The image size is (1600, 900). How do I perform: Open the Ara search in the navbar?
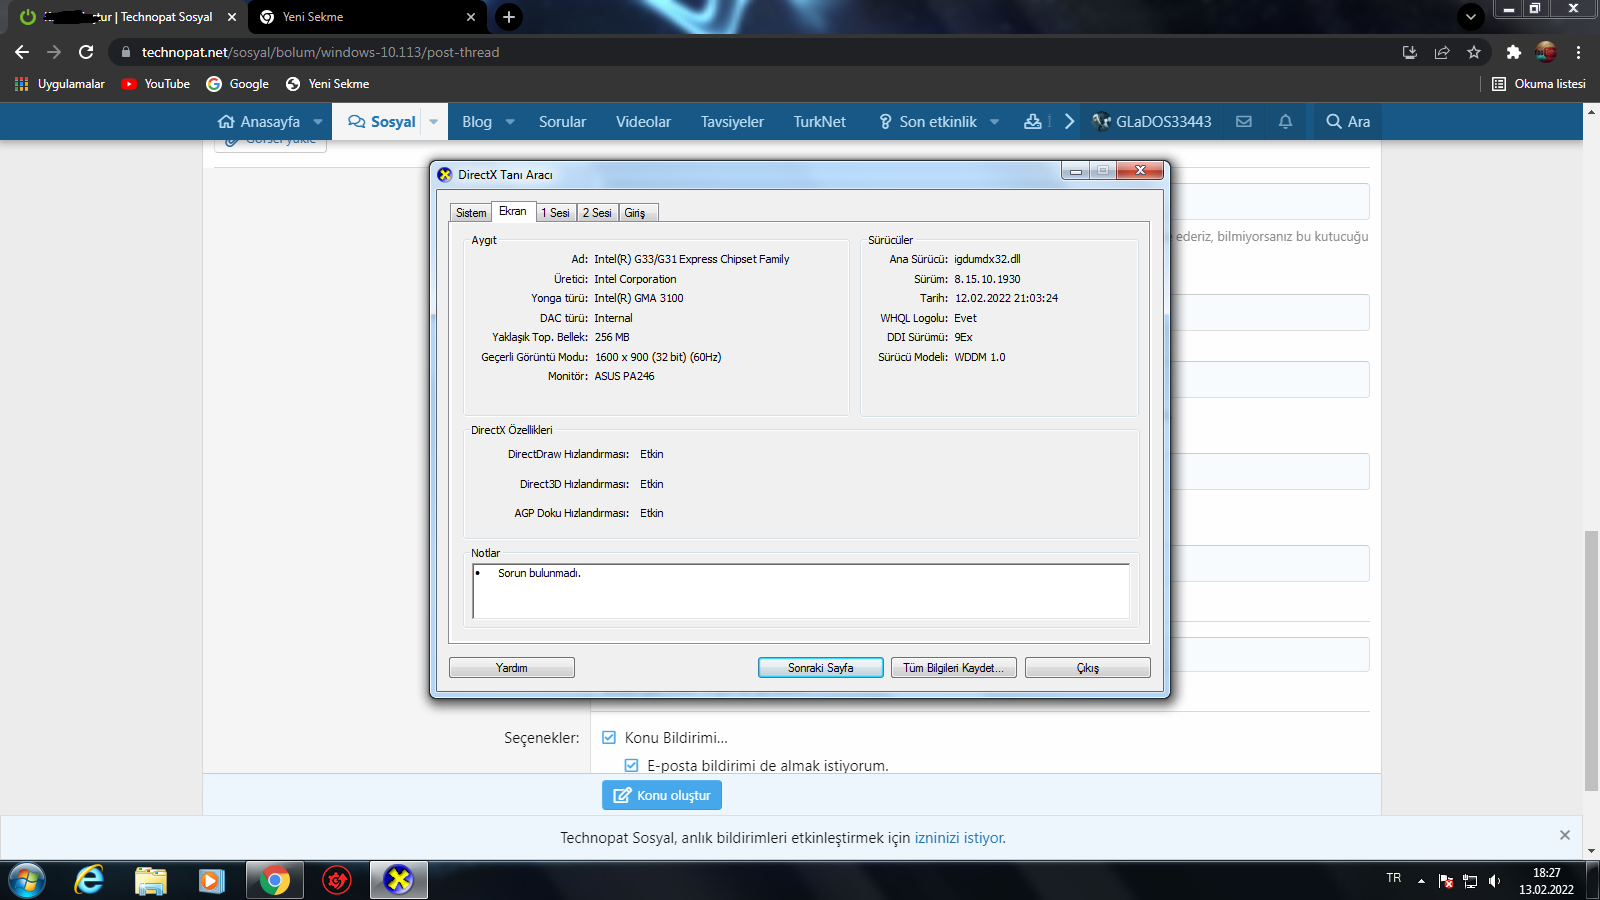coord(1348,121)
